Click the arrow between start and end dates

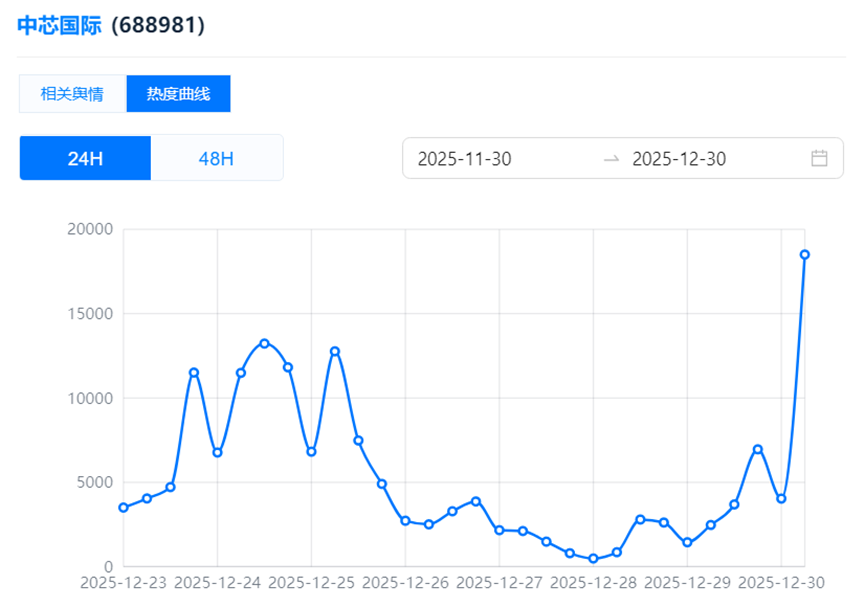pos(611,159)
